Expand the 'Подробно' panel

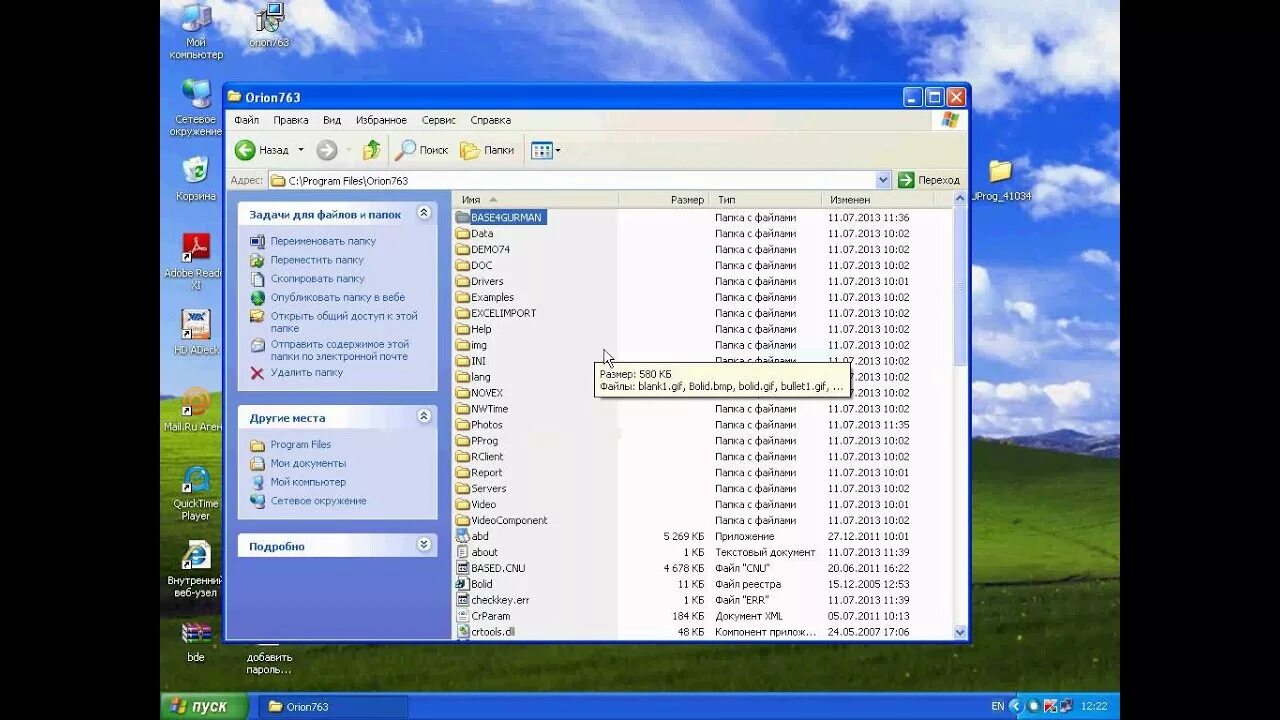coord(424,544)
